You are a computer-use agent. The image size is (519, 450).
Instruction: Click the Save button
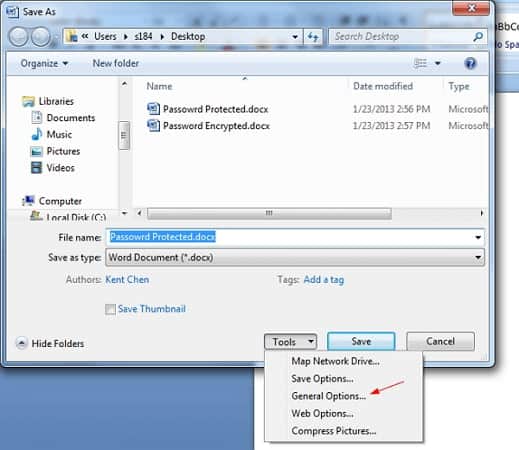pos(361,341)
